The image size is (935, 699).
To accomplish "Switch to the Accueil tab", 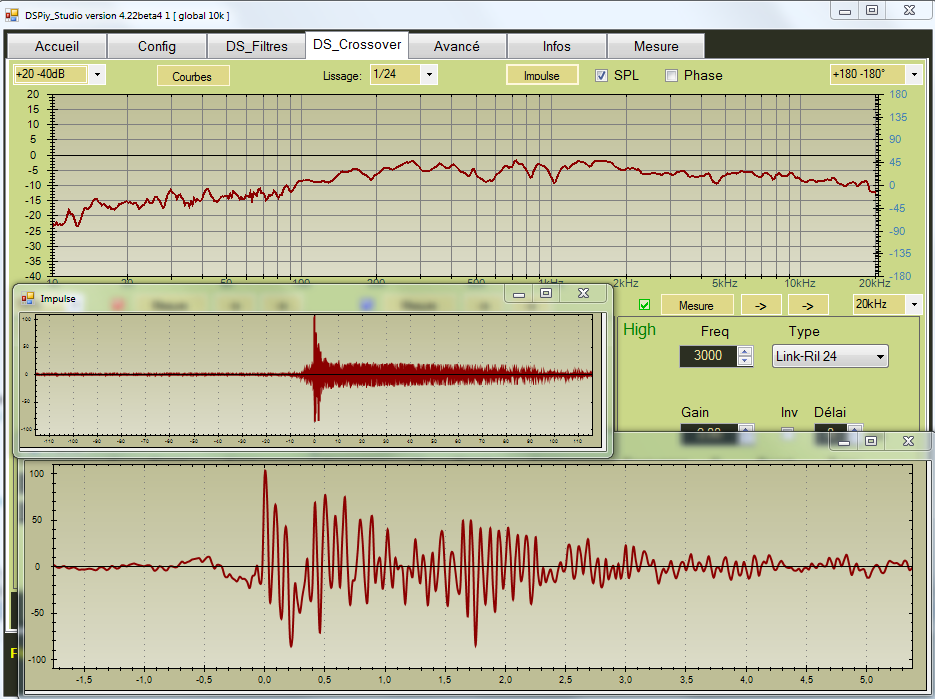I will pos(56,46).
